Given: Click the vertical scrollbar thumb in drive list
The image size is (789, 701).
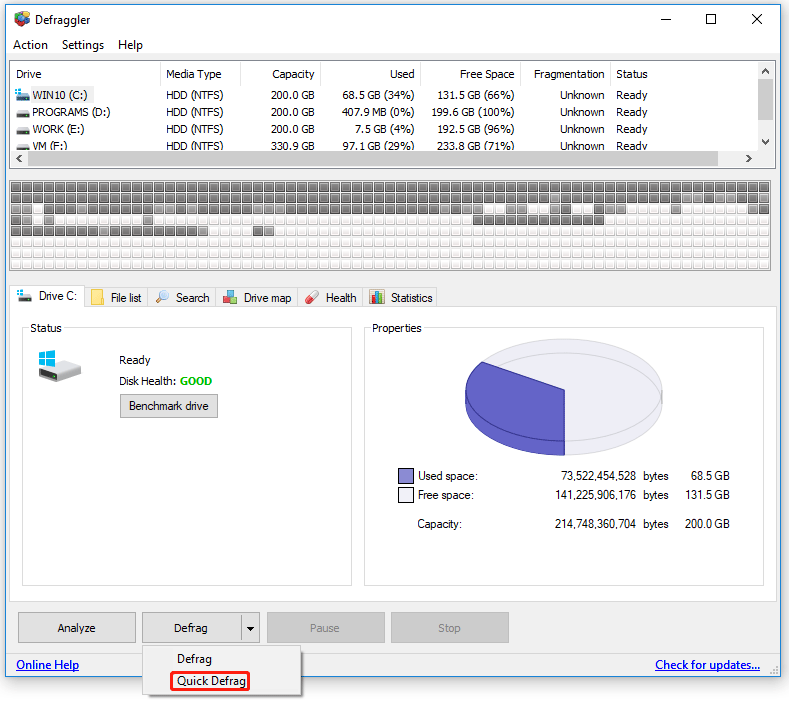Looking at the screenshot, I should pyautogui.click(x=765, y=99).
